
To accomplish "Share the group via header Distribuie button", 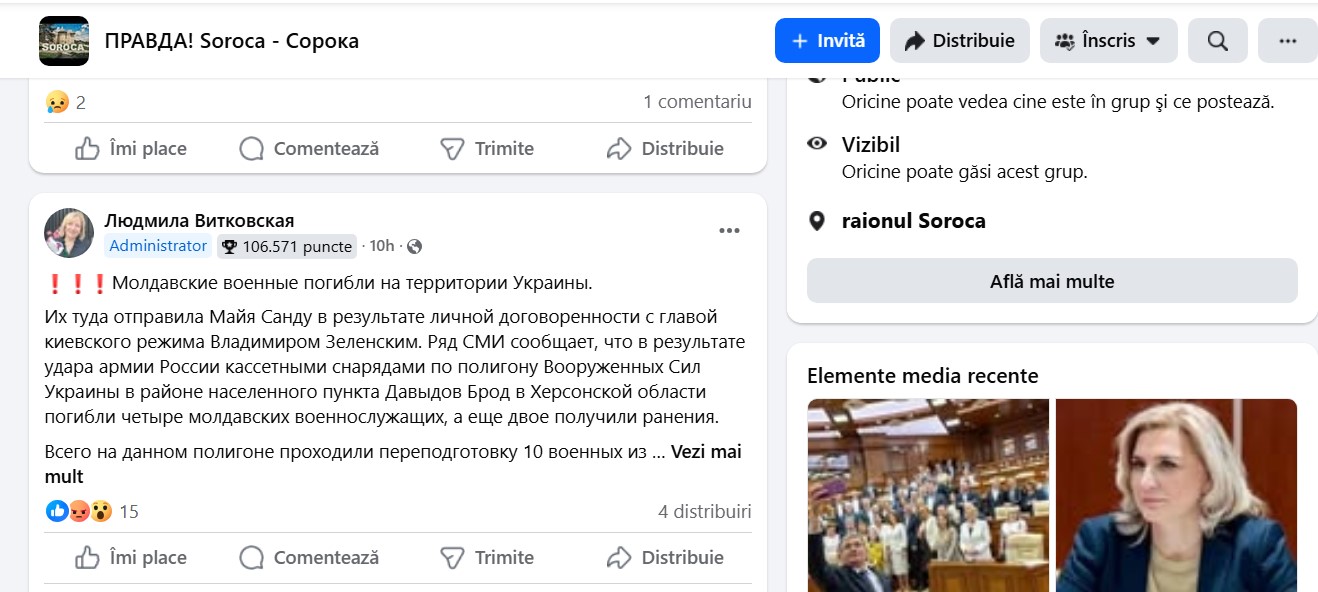I will (959, 41).
